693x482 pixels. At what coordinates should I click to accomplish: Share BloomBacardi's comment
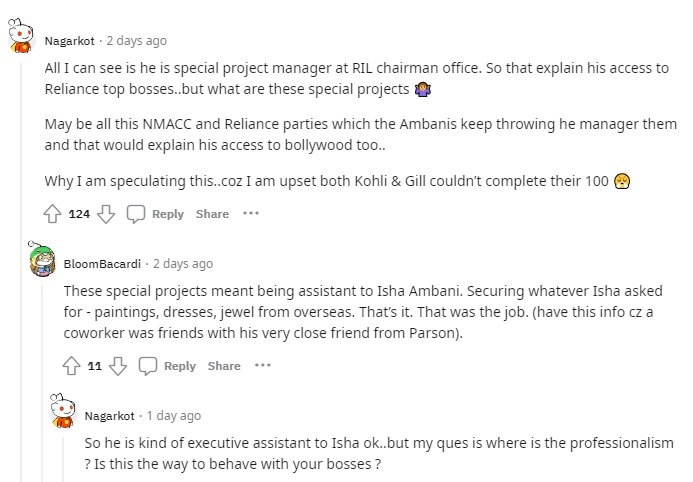tap(224, 366)
